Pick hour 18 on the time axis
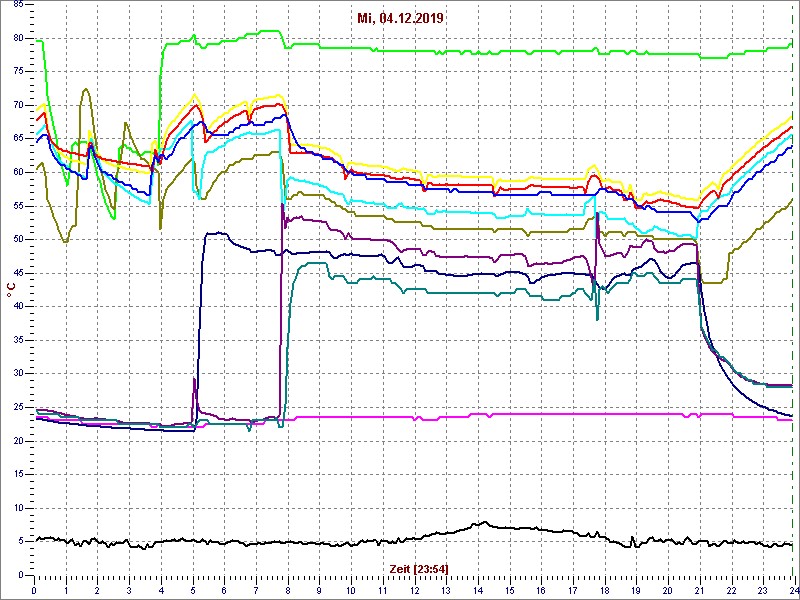 point(605,590)
